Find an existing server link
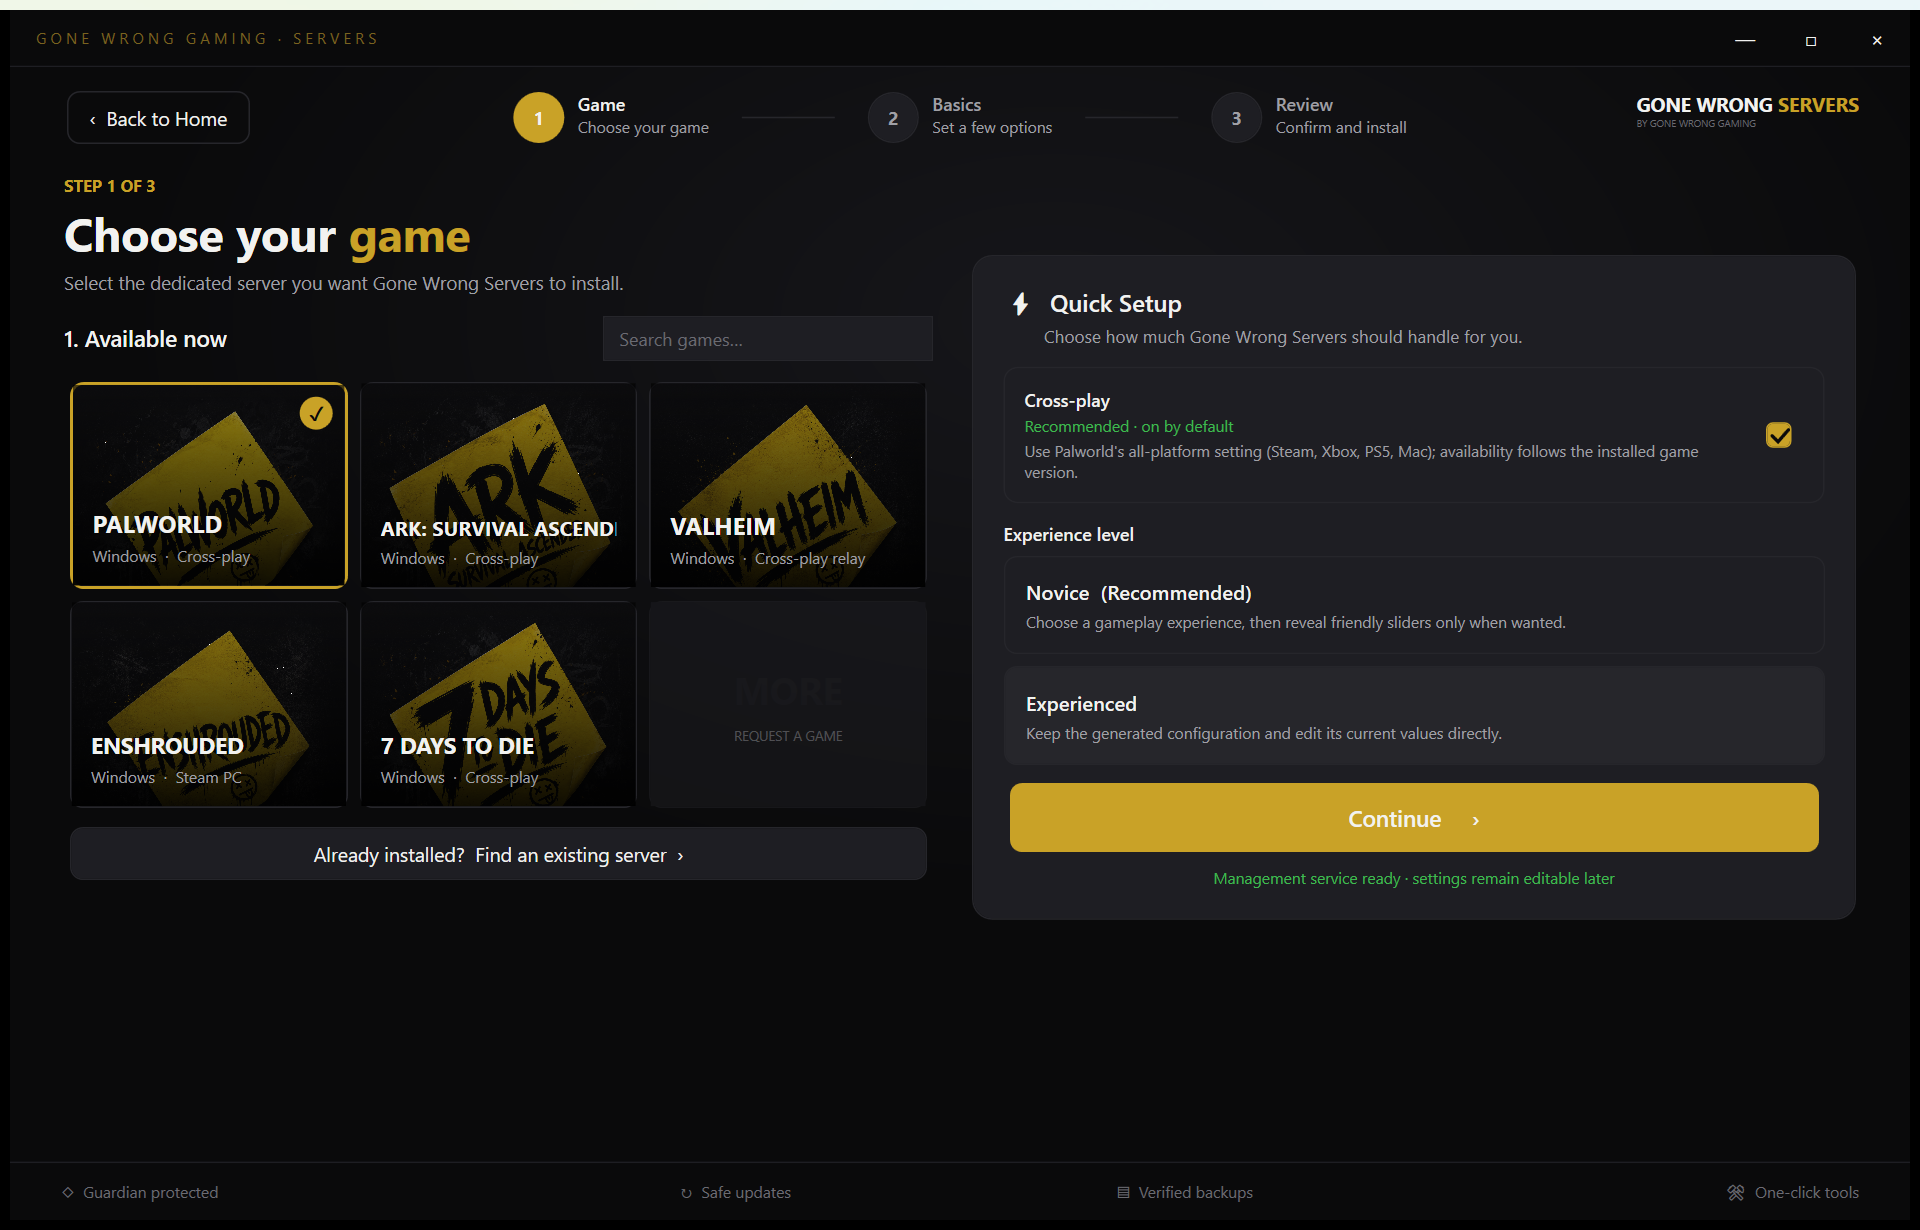The width and height of the screenshot is (1920, 1230). tap(498, 854)
